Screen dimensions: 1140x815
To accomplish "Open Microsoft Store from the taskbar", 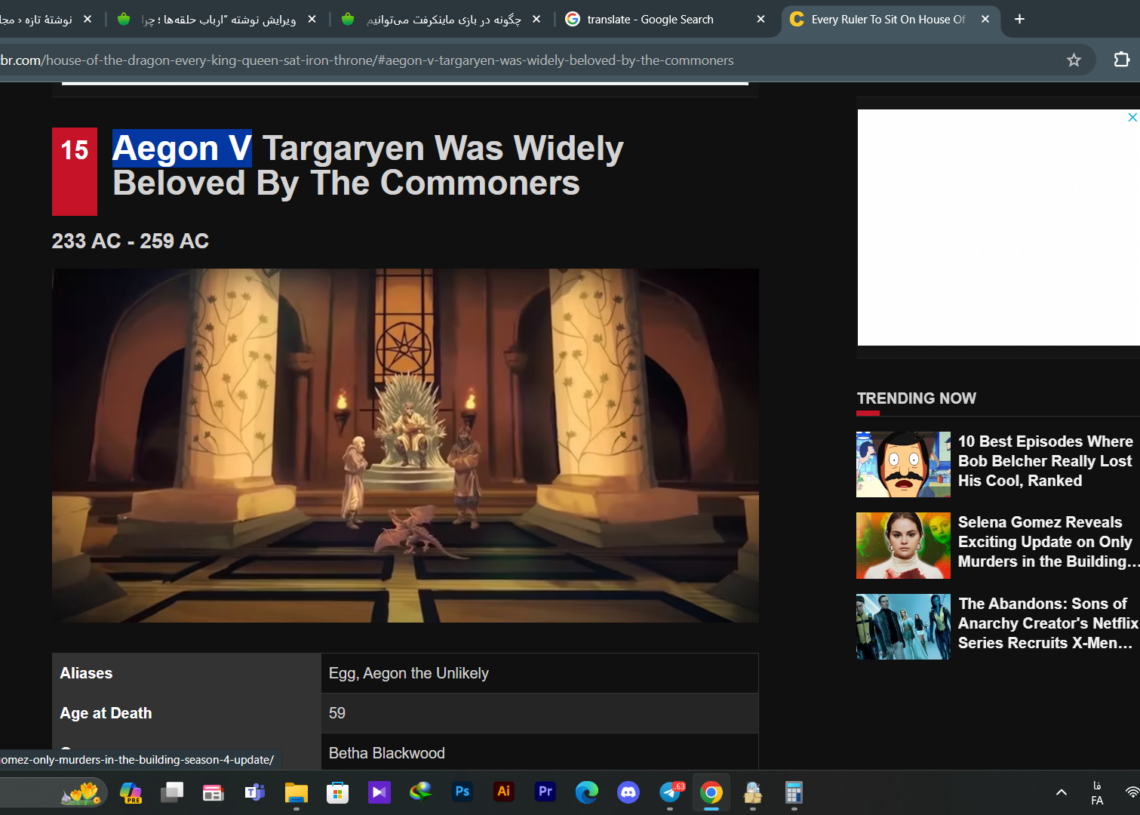I will tap(337, 792).
